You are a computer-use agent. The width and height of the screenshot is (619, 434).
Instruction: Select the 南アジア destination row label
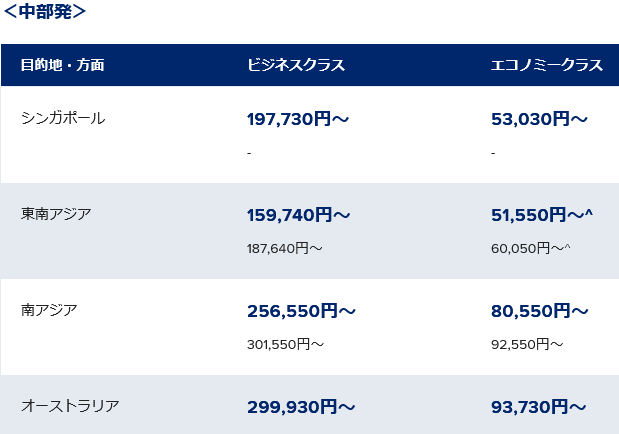coord(49,309)
